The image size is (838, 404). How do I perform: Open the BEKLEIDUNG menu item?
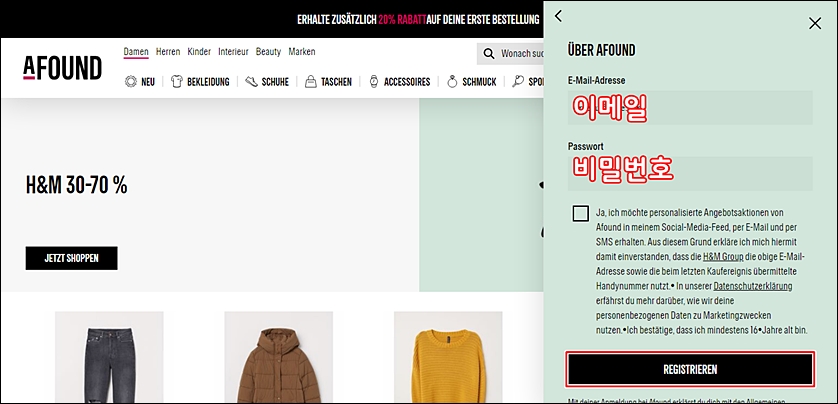click(208, 82)
